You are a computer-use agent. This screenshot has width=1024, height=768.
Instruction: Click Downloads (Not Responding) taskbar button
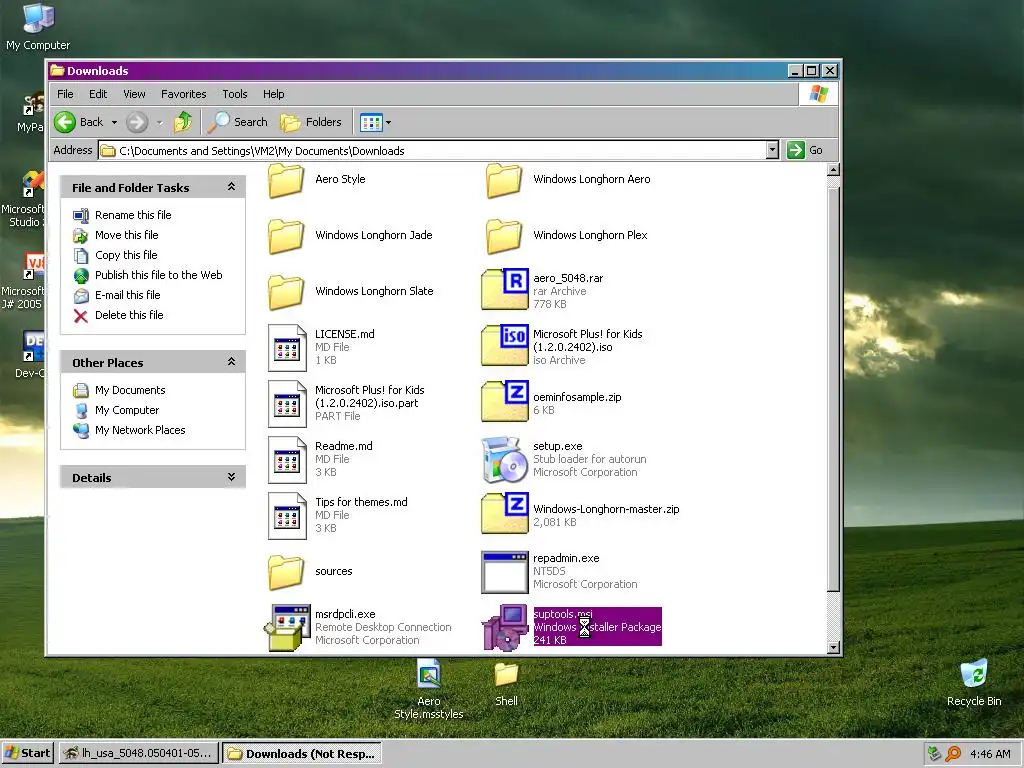pos(302,753)
